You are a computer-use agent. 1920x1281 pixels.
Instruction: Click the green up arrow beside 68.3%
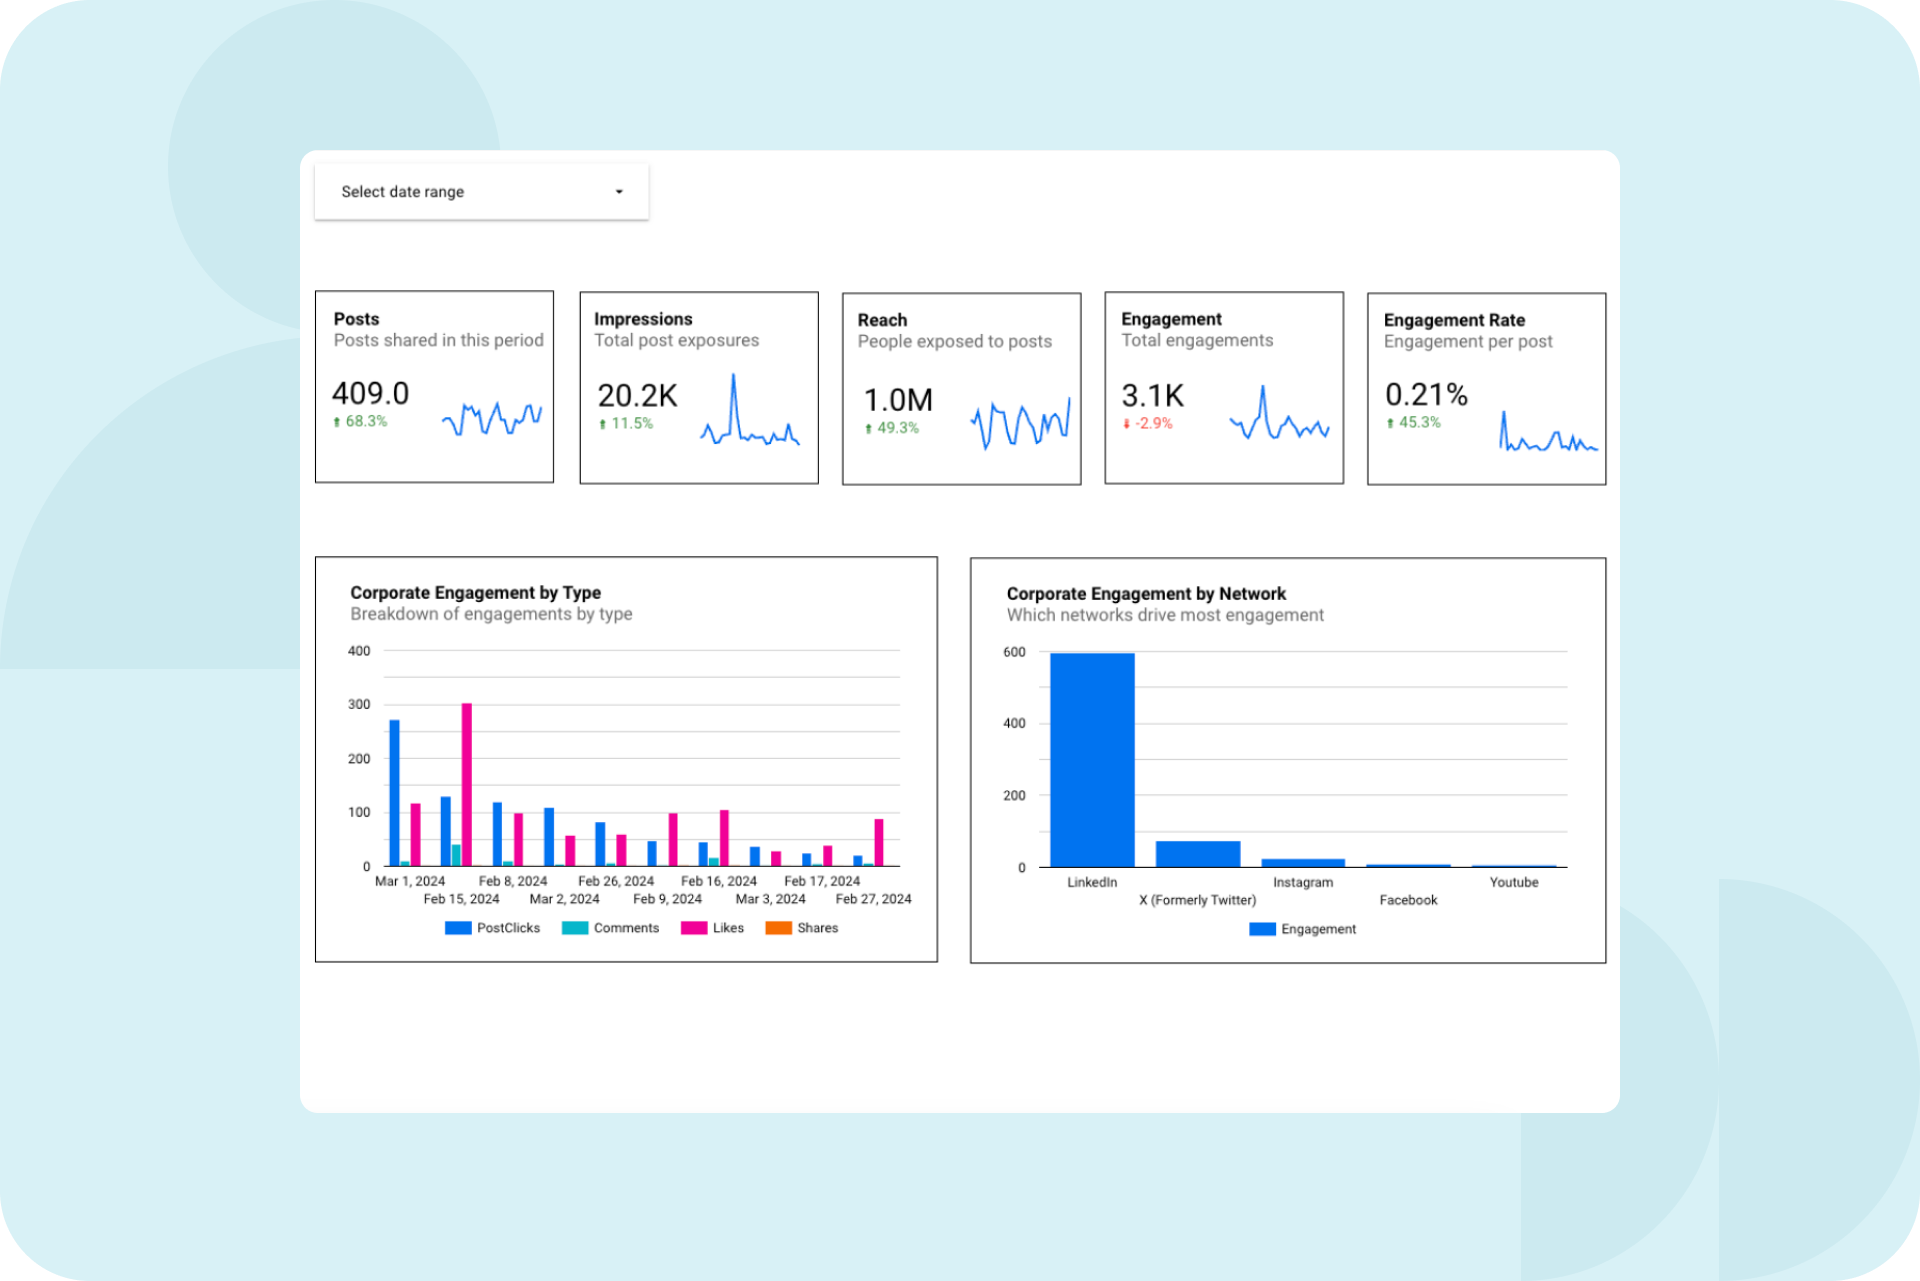337,422
